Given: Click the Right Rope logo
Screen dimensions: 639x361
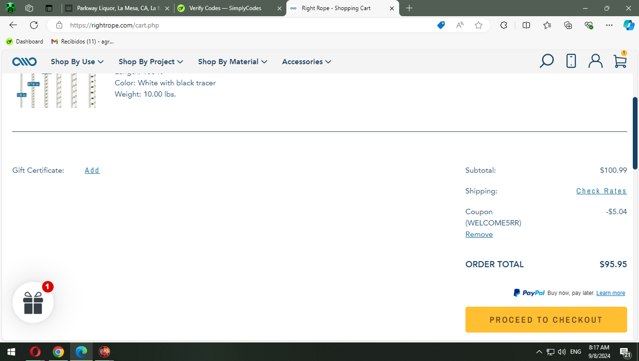Looking at the screenshot, I should [24, 62].
